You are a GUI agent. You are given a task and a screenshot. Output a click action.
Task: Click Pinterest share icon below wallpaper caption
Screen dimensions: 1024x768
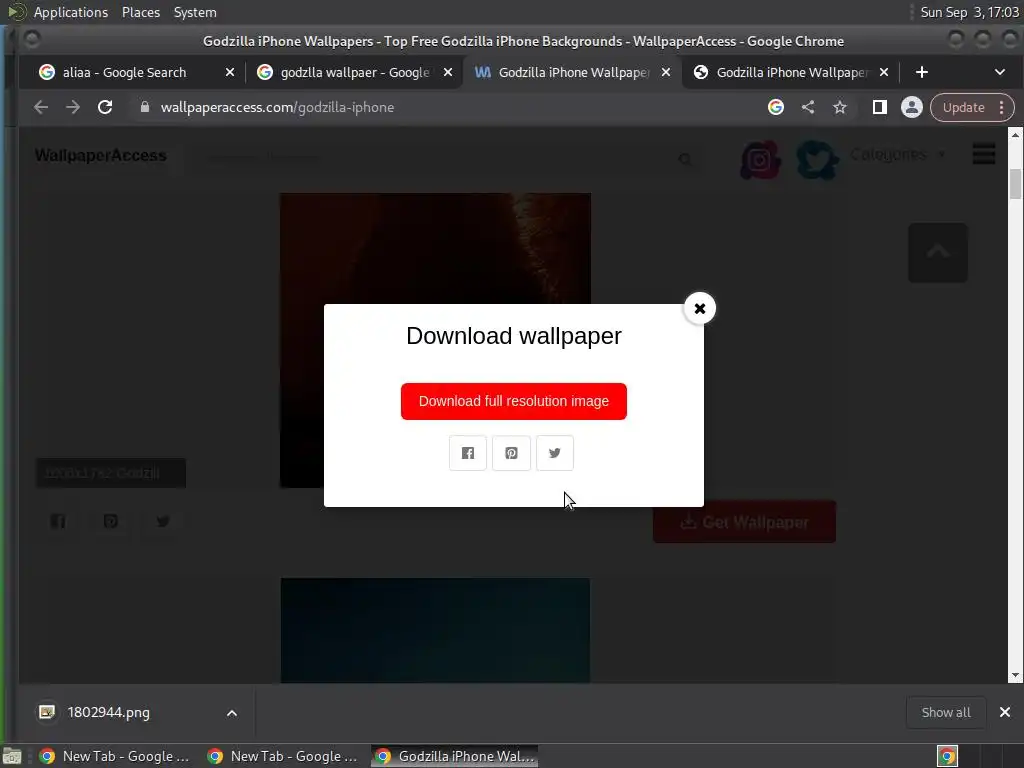(x=110, y=521)
